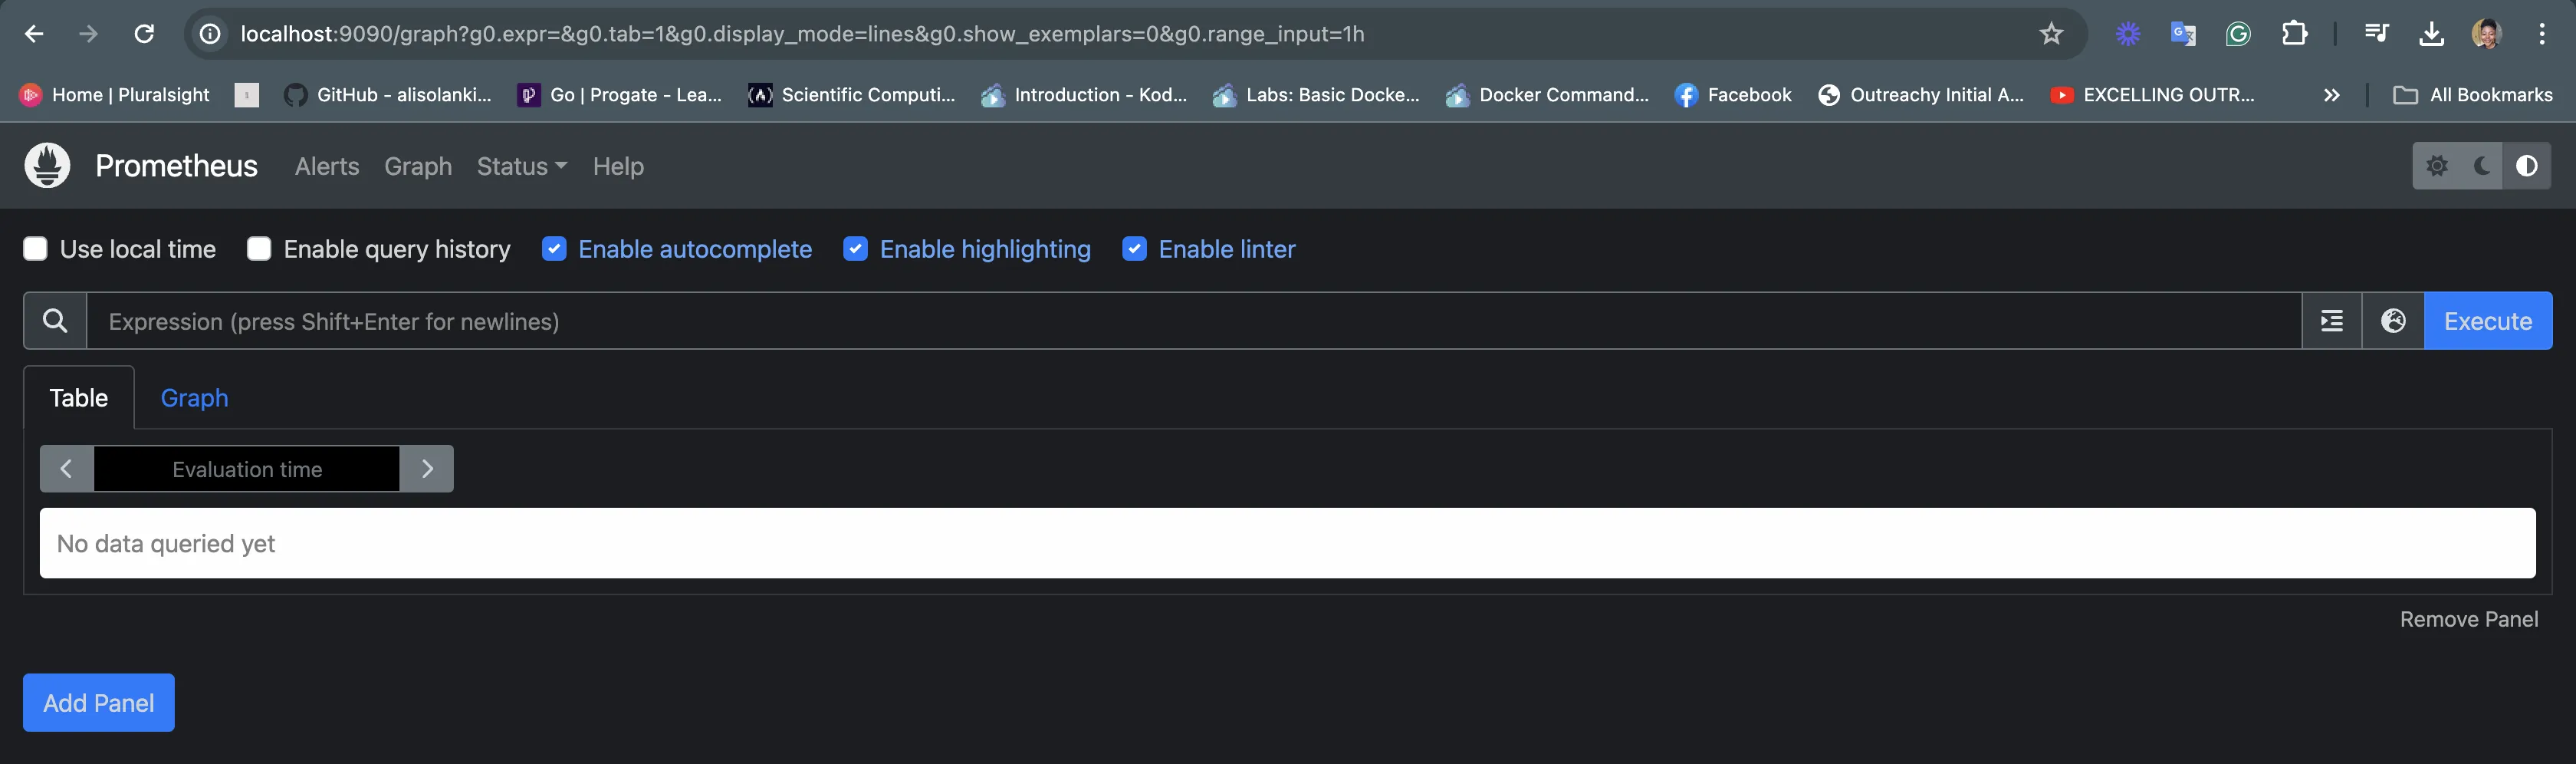2576x764 pixels.
Task: Open the Scientific Computi... bookmark
Action: point(852,95)
